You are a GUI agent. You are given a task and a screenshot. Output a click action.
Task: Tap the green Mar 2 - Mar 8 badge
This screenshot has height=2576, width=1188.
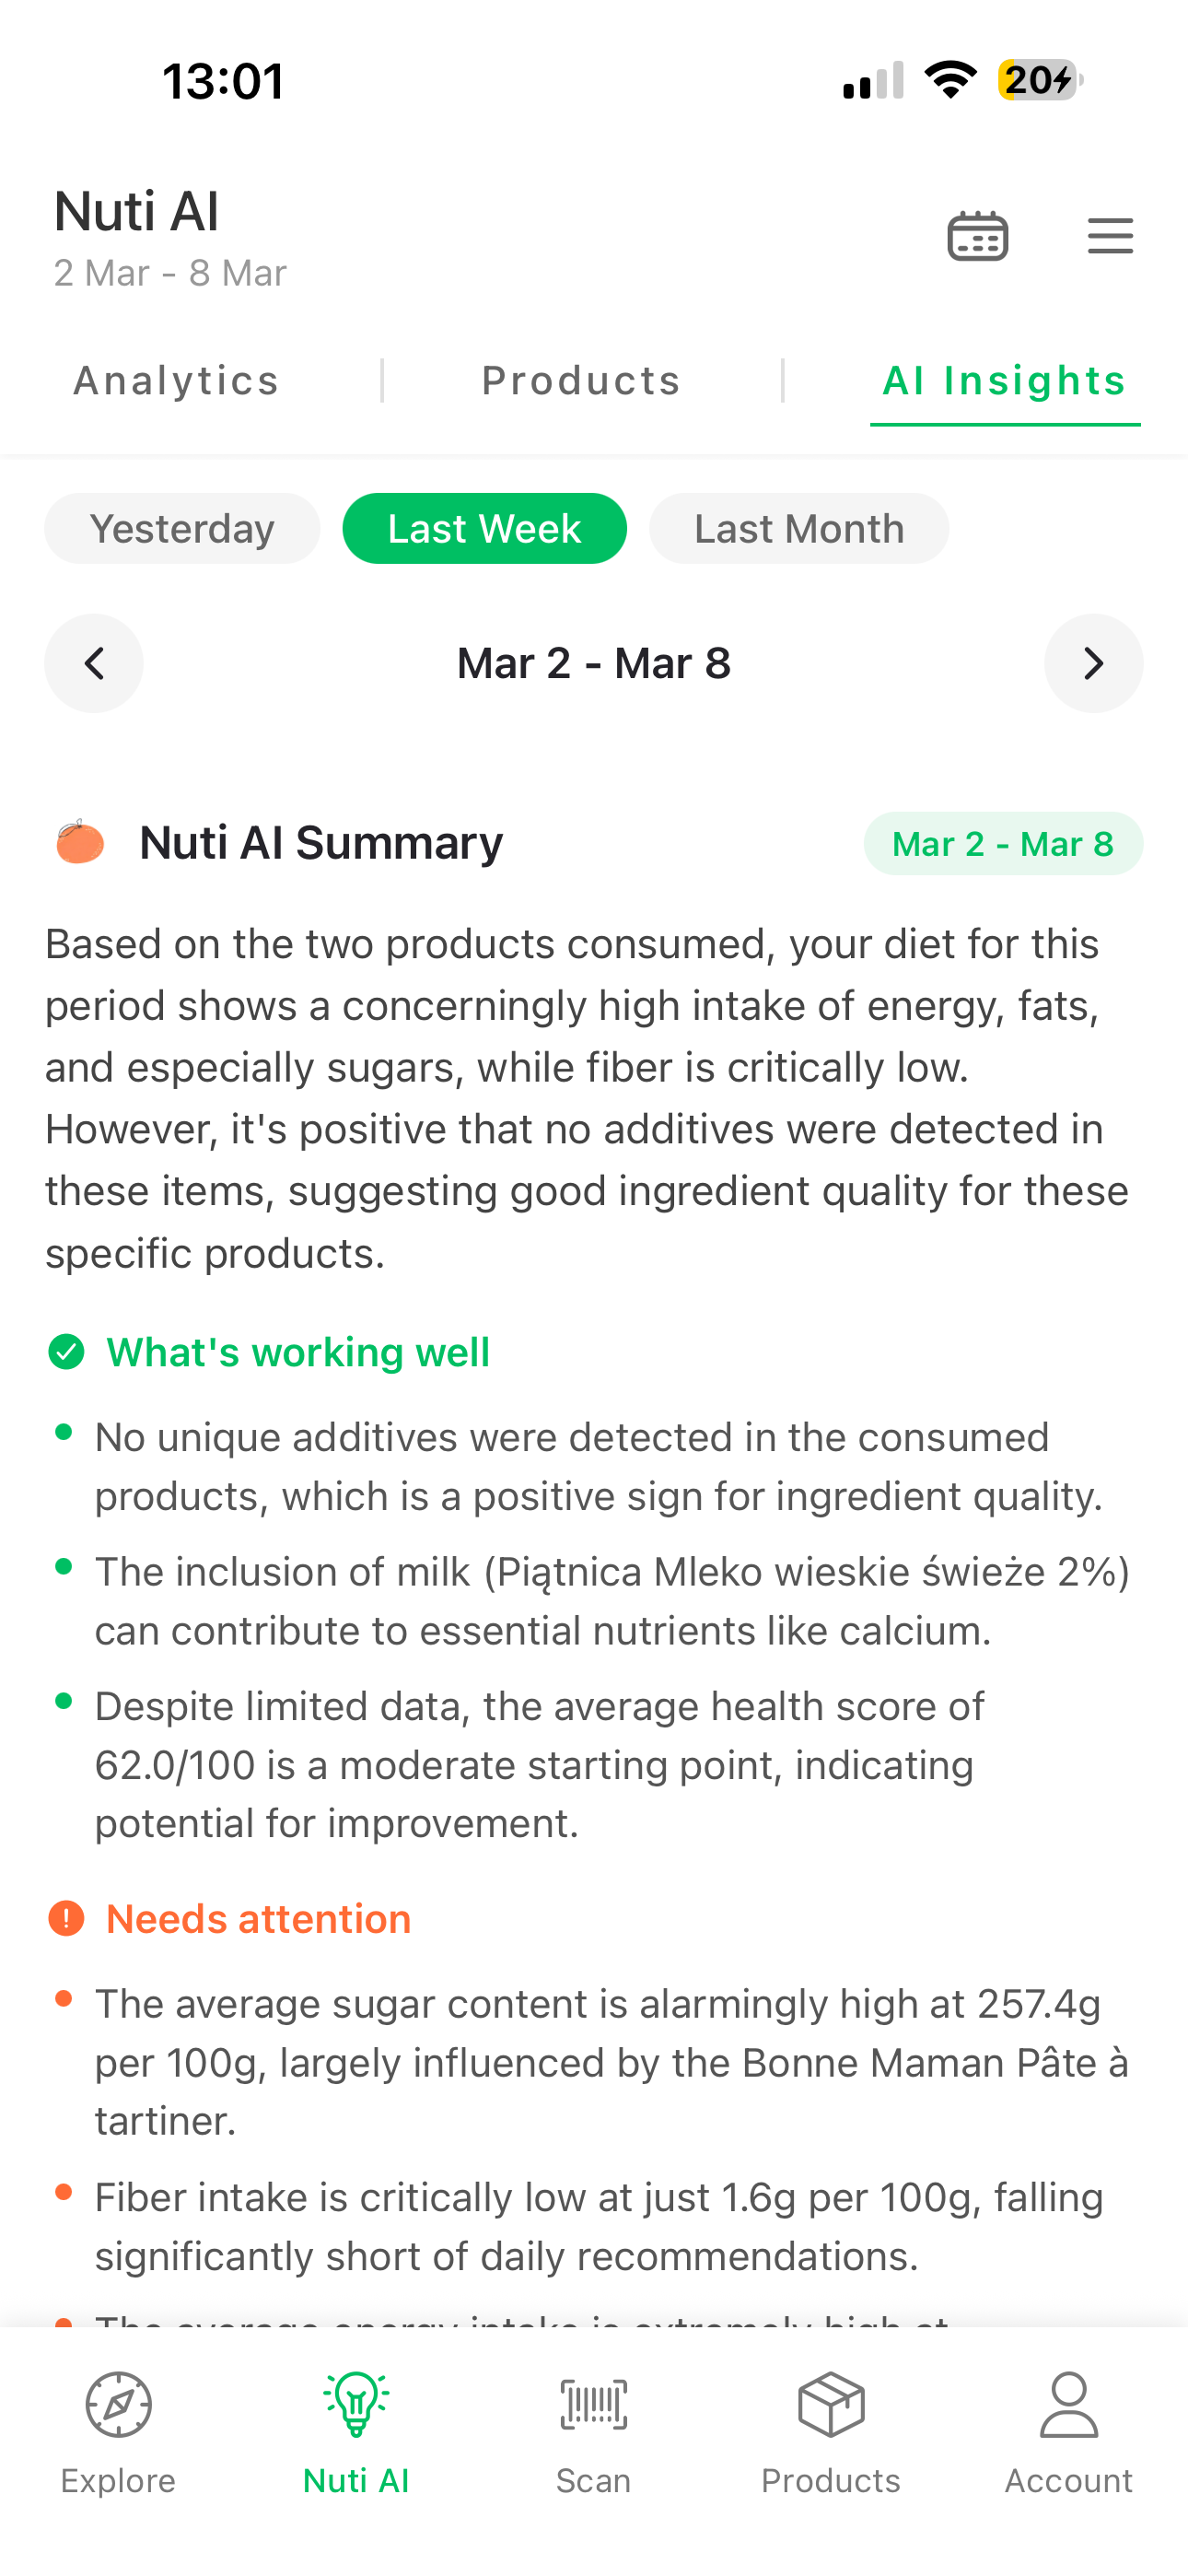click(x=1002, y=844)
